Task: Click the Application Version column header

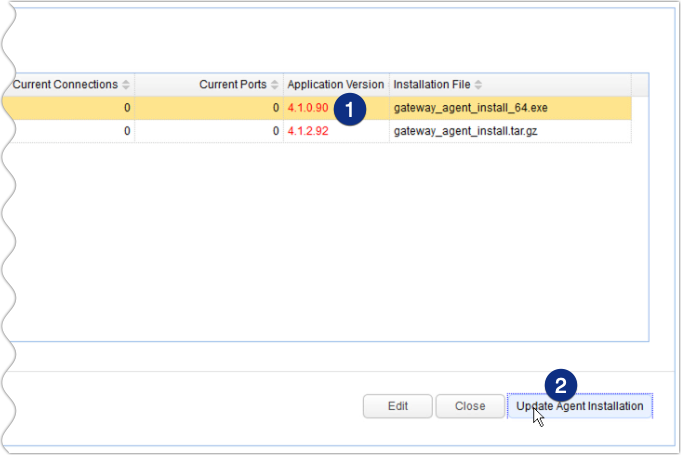Action: pos(336,85)
